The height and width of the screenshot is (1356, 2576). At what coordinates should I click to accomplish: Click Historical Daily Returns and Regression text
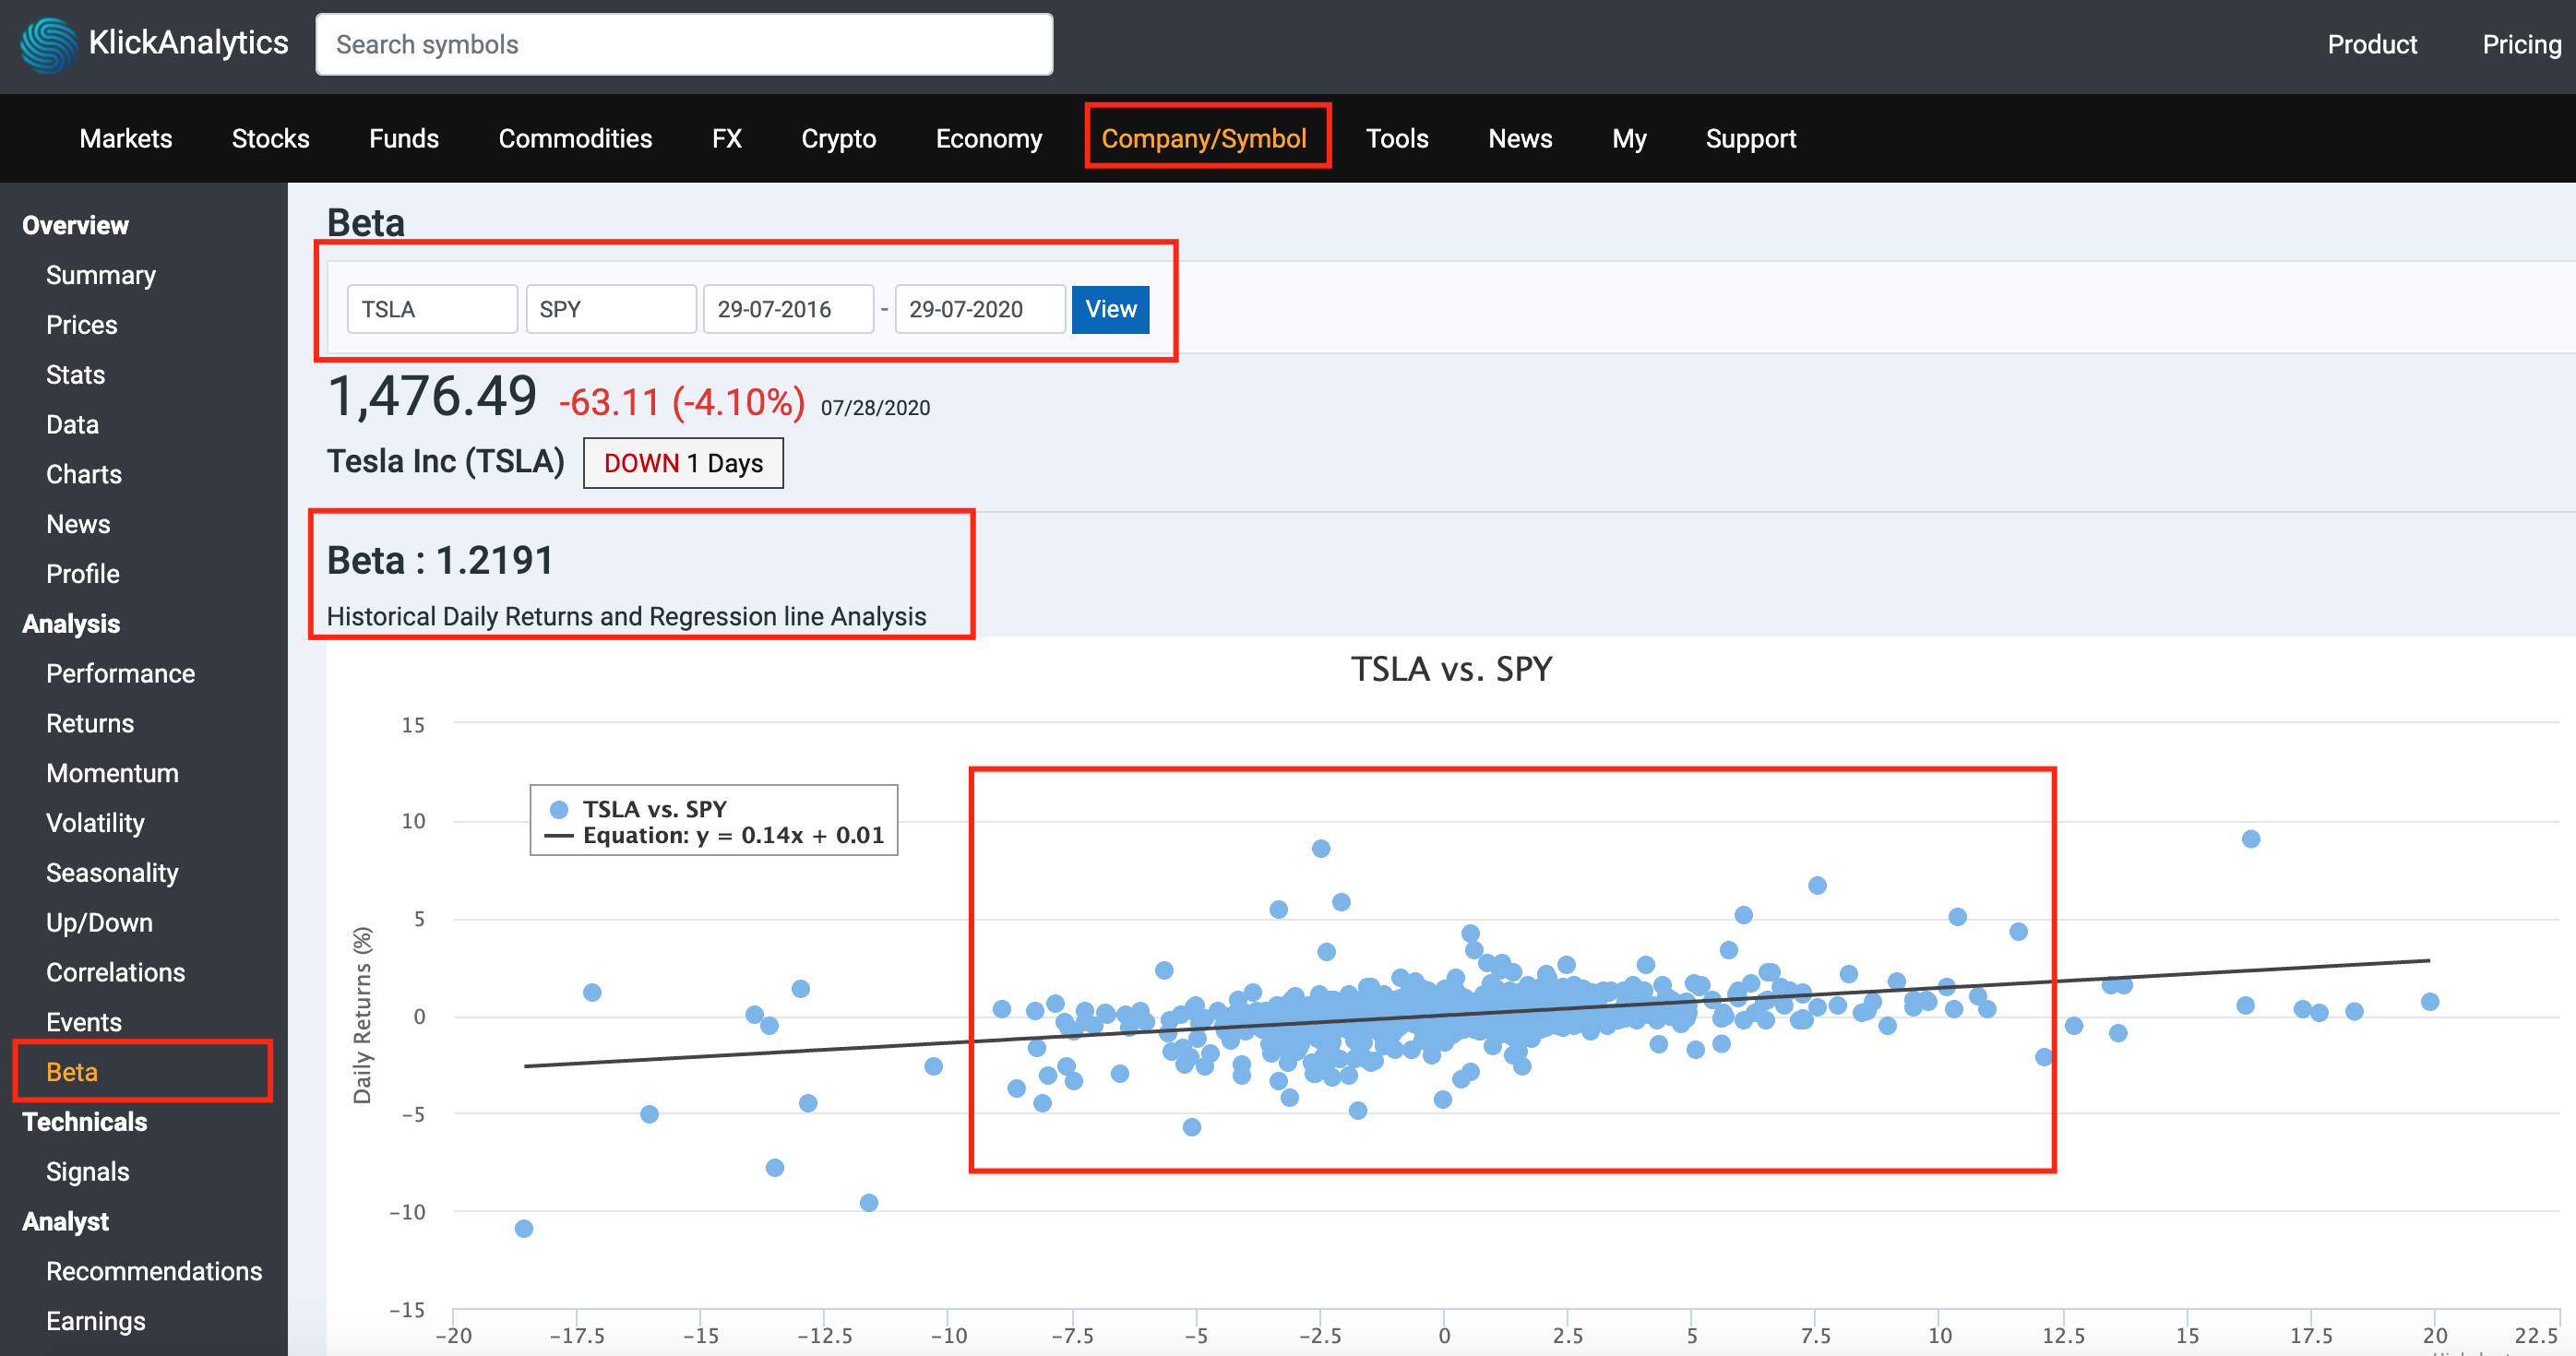click(x=626, y=616)
